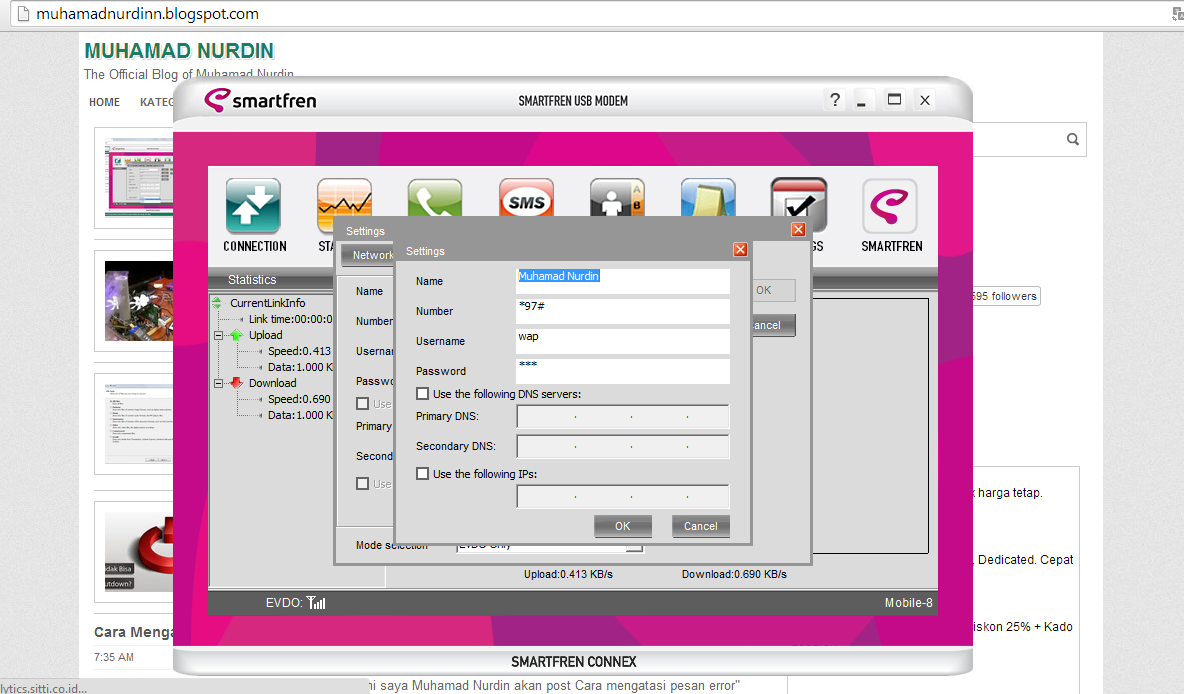Click the Mobile-8 status bar text
Image resolution: width=1184 pixels, height=694 pixels.
pos(908,603)
